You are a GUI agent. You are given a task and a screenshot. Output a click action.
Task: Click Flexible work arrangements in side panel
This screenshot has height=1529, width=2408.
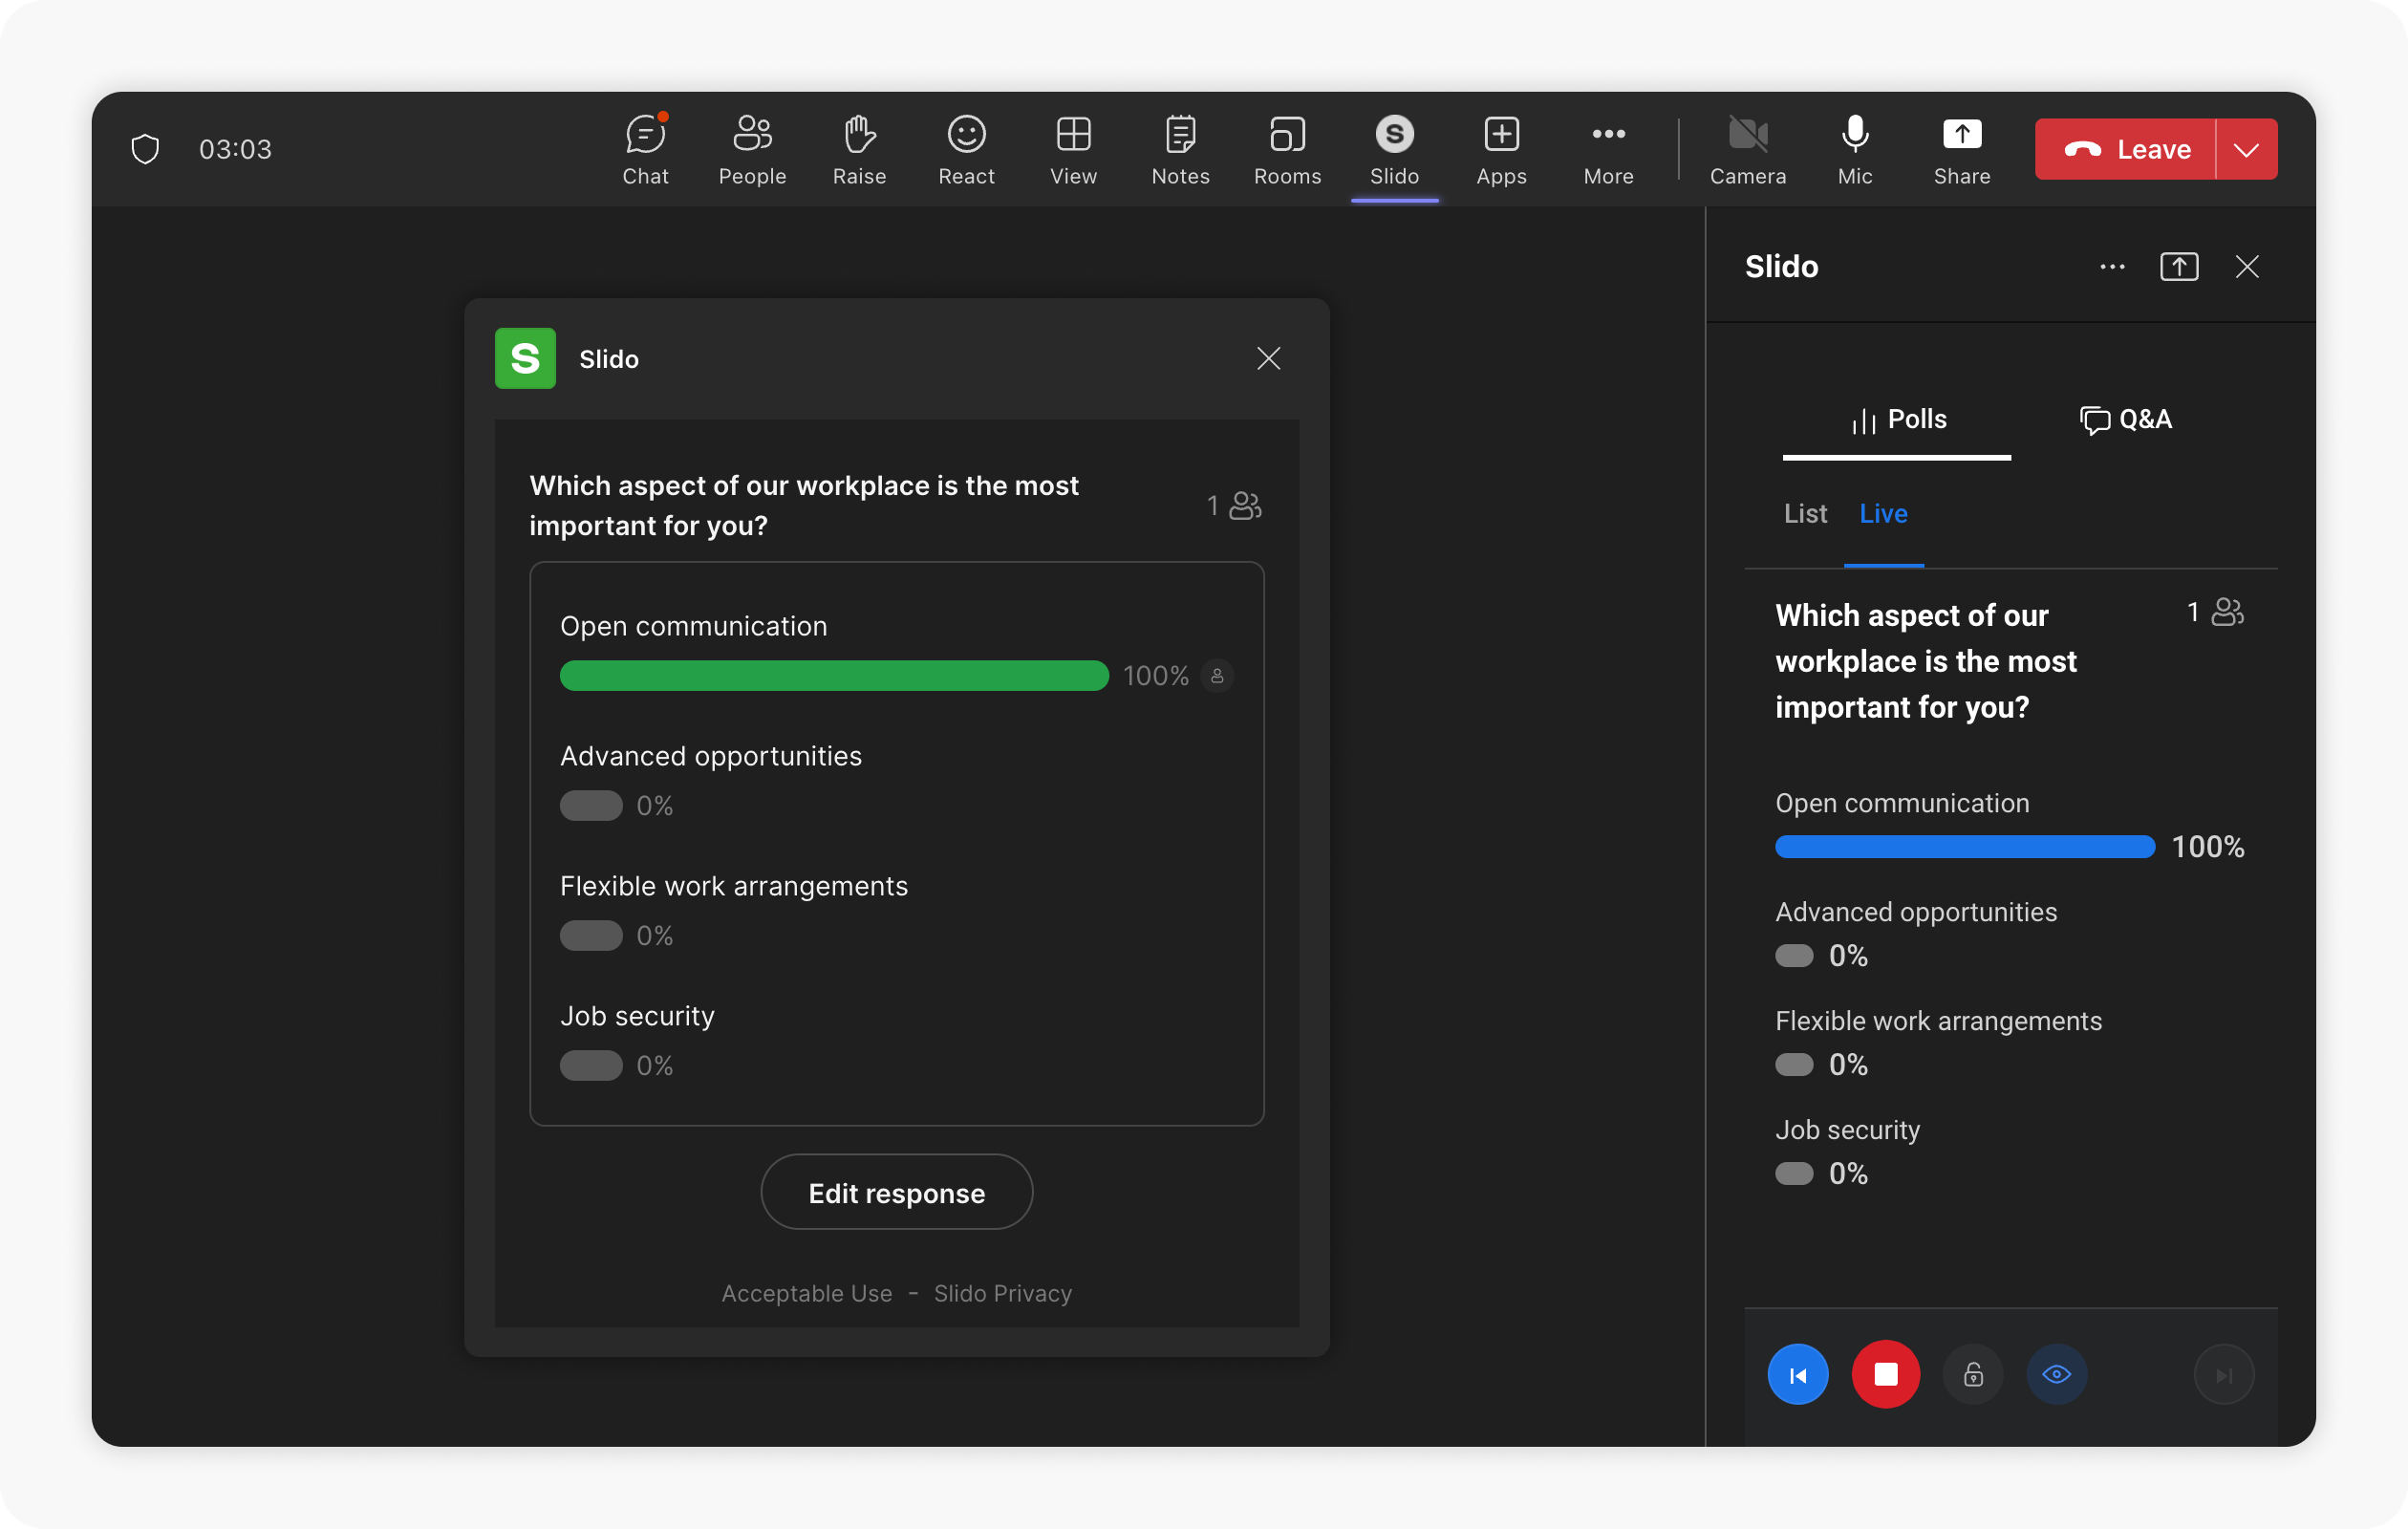coord(1938,1022)
